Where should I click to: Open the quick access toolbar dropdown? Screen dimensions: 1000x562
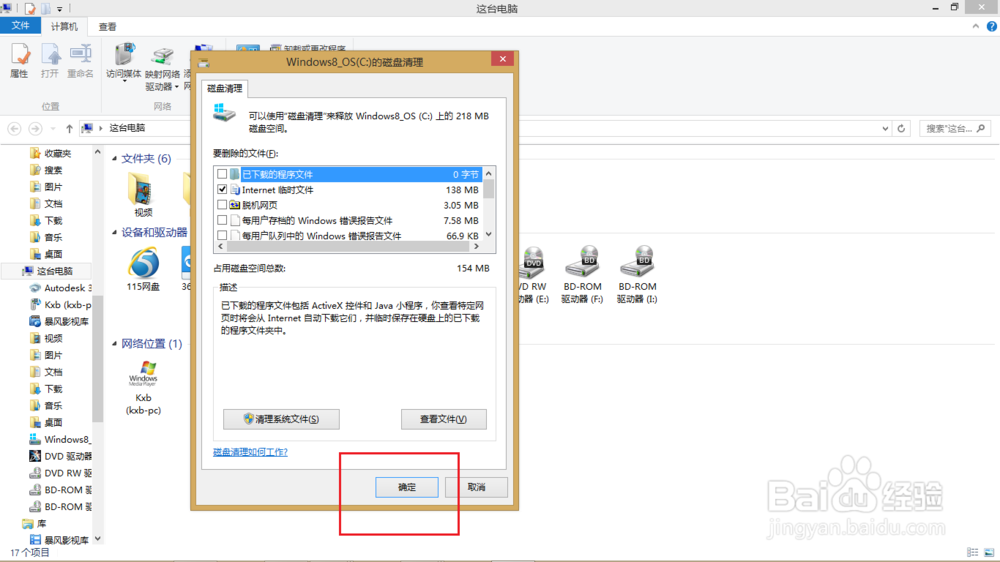click(60, 9)
